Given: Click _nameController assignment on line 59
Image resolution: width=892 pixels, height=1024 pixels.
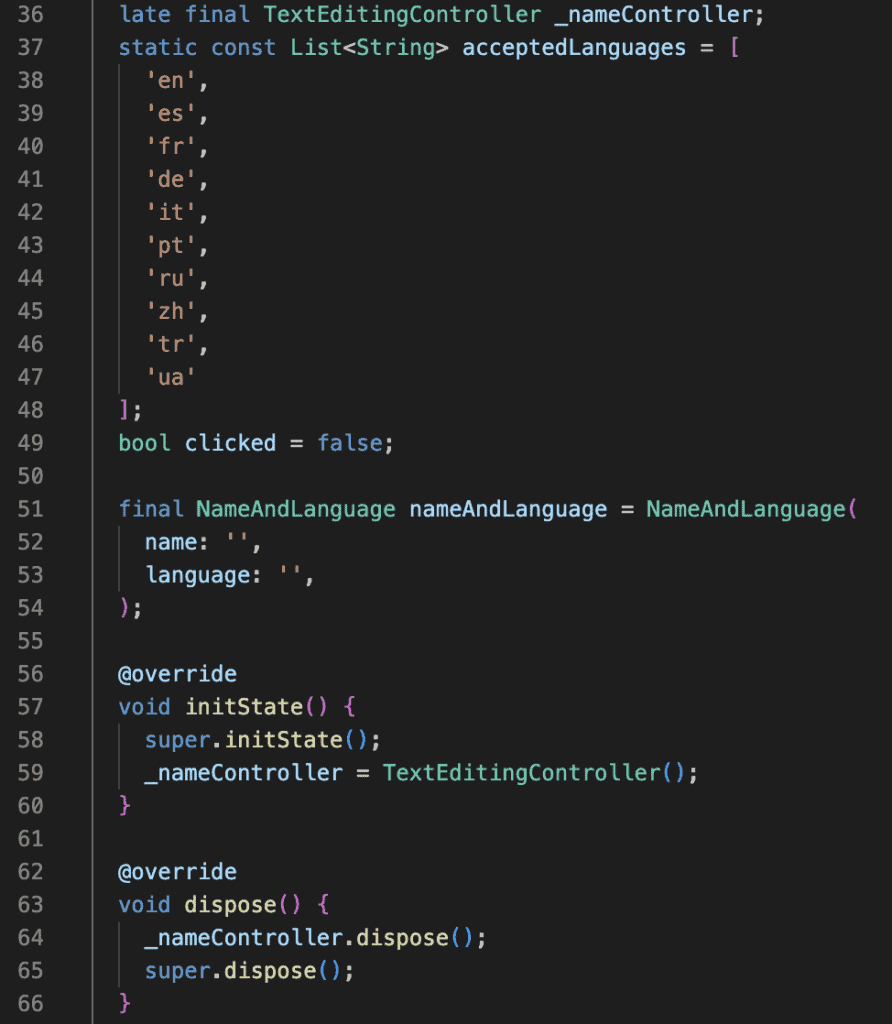Looking at the screenshot, I should [x=244, y=773].
